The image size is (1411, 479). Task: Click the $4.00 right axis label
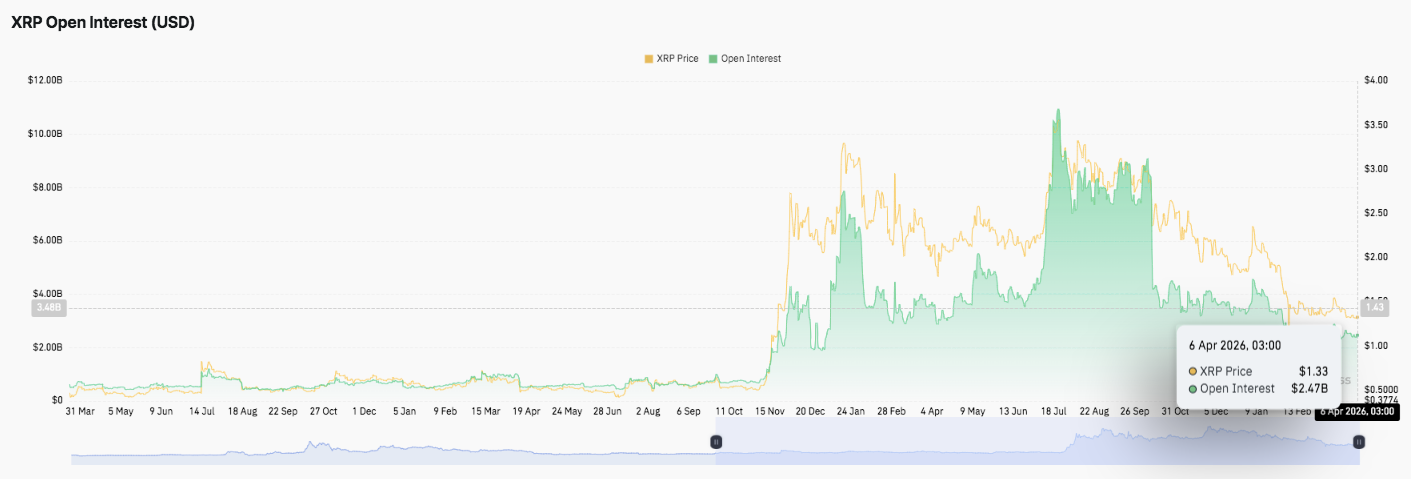click(1376, 80)
